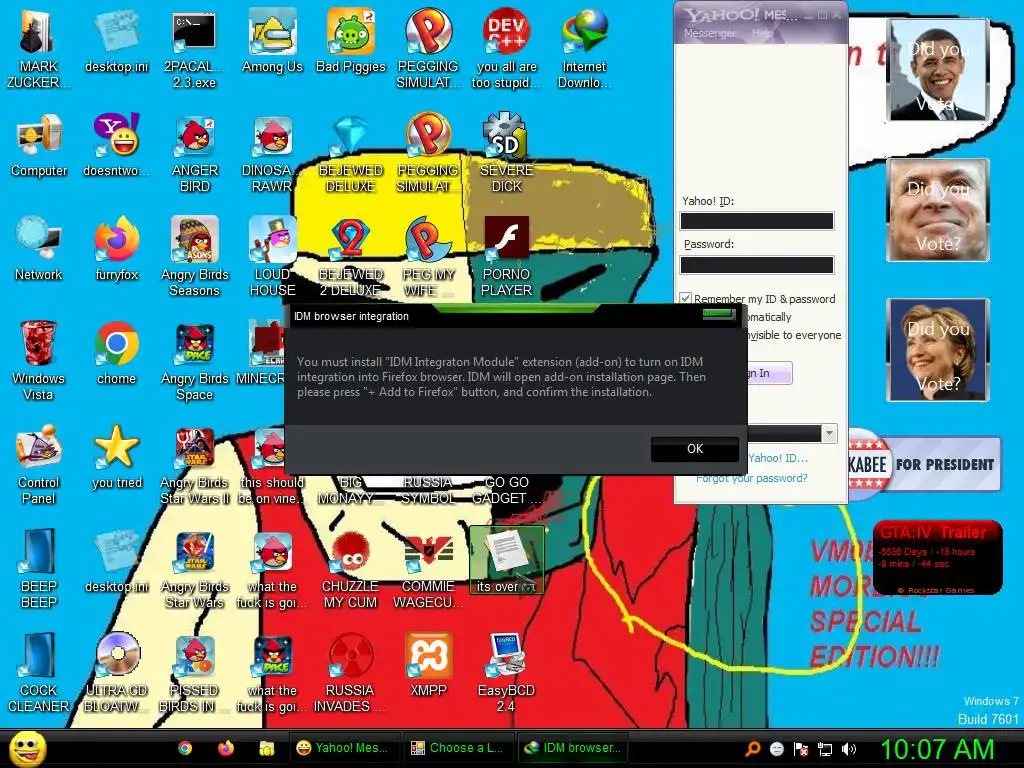Open the COCK CLEANER desktop icon

point(39,673)
